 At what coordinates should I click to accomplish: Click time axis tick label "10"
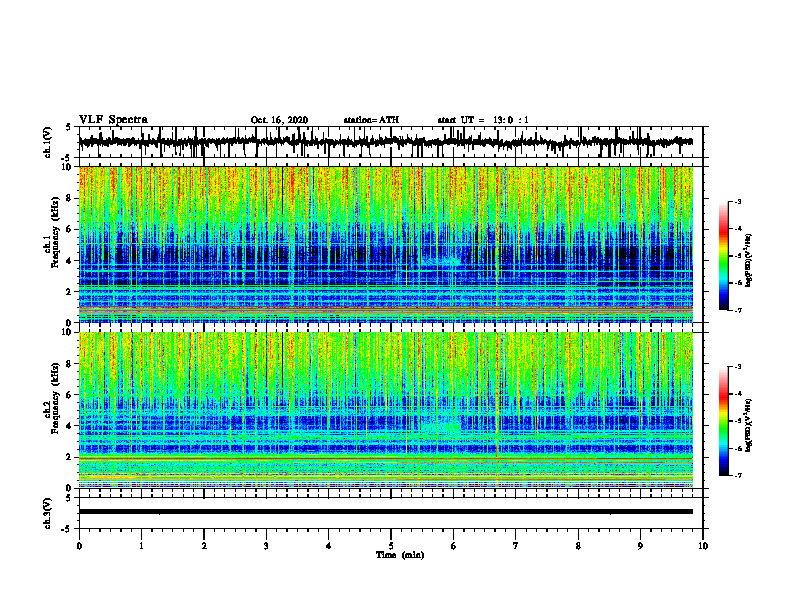tap(703, 546)
